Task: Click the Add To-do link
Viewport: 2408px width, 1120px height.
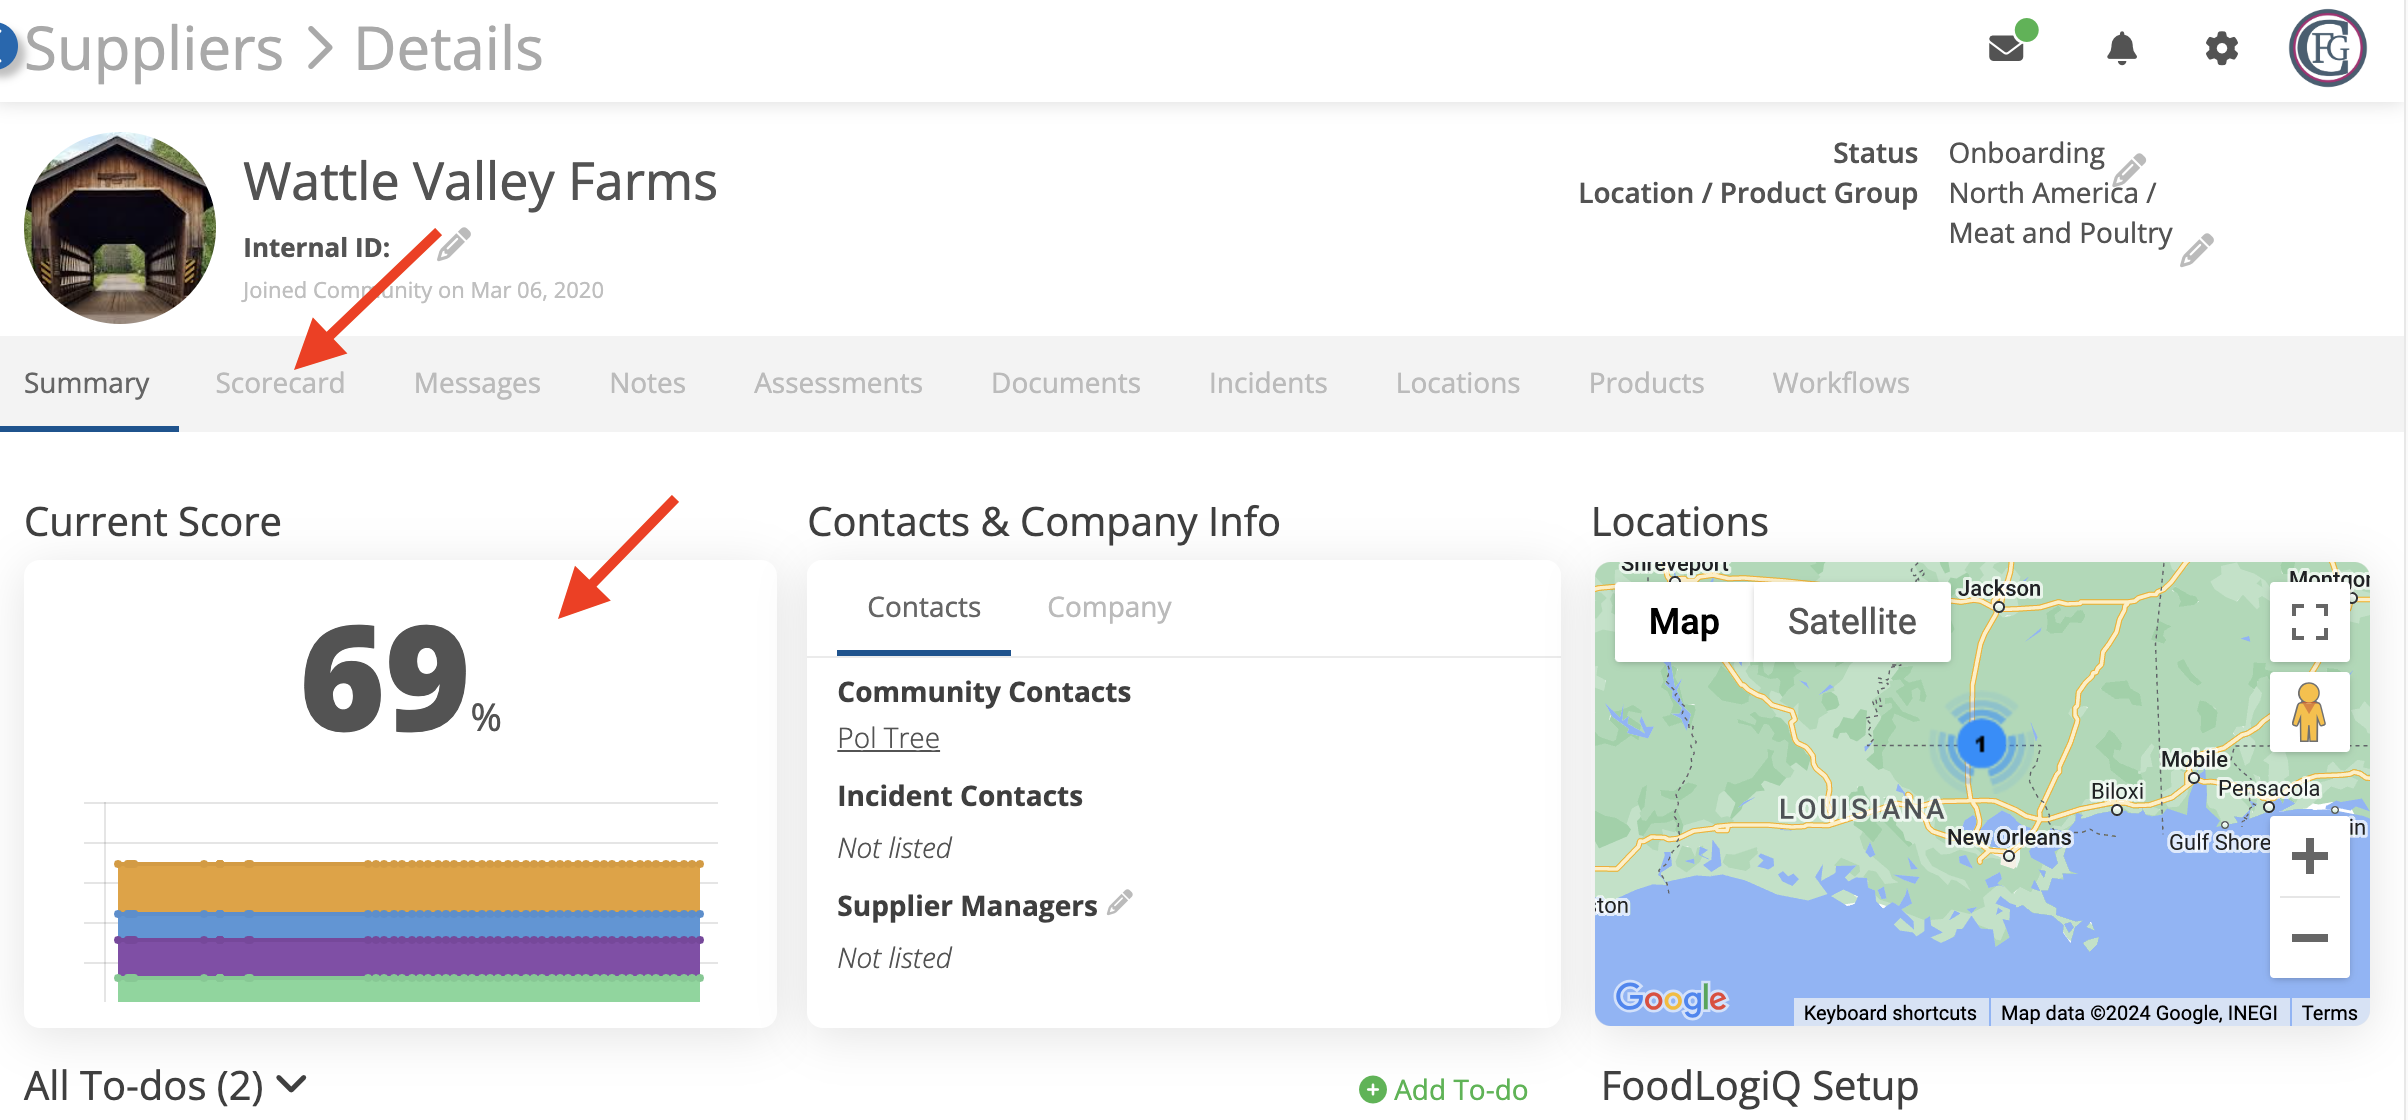Action: click(1460, 1089)
